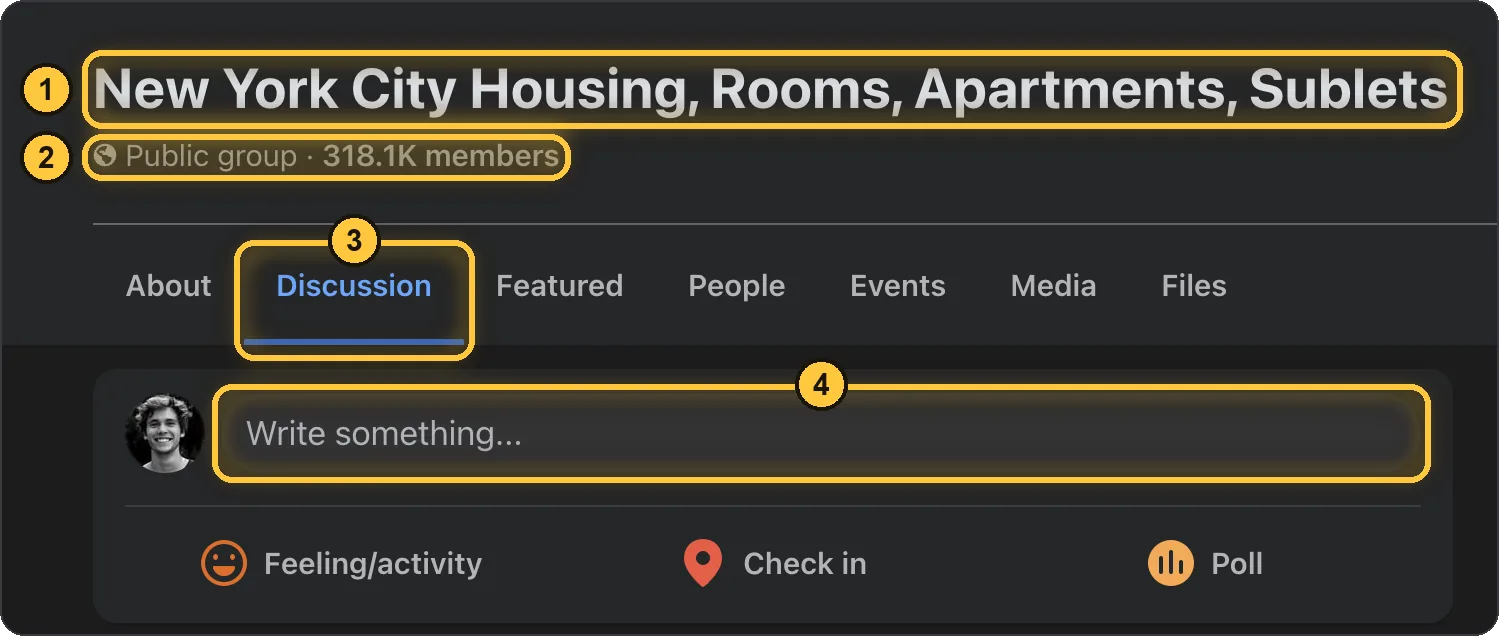Click the yellow number 4 annotation badge
The image size is (1499, 636).
click(x=821, y=385)
